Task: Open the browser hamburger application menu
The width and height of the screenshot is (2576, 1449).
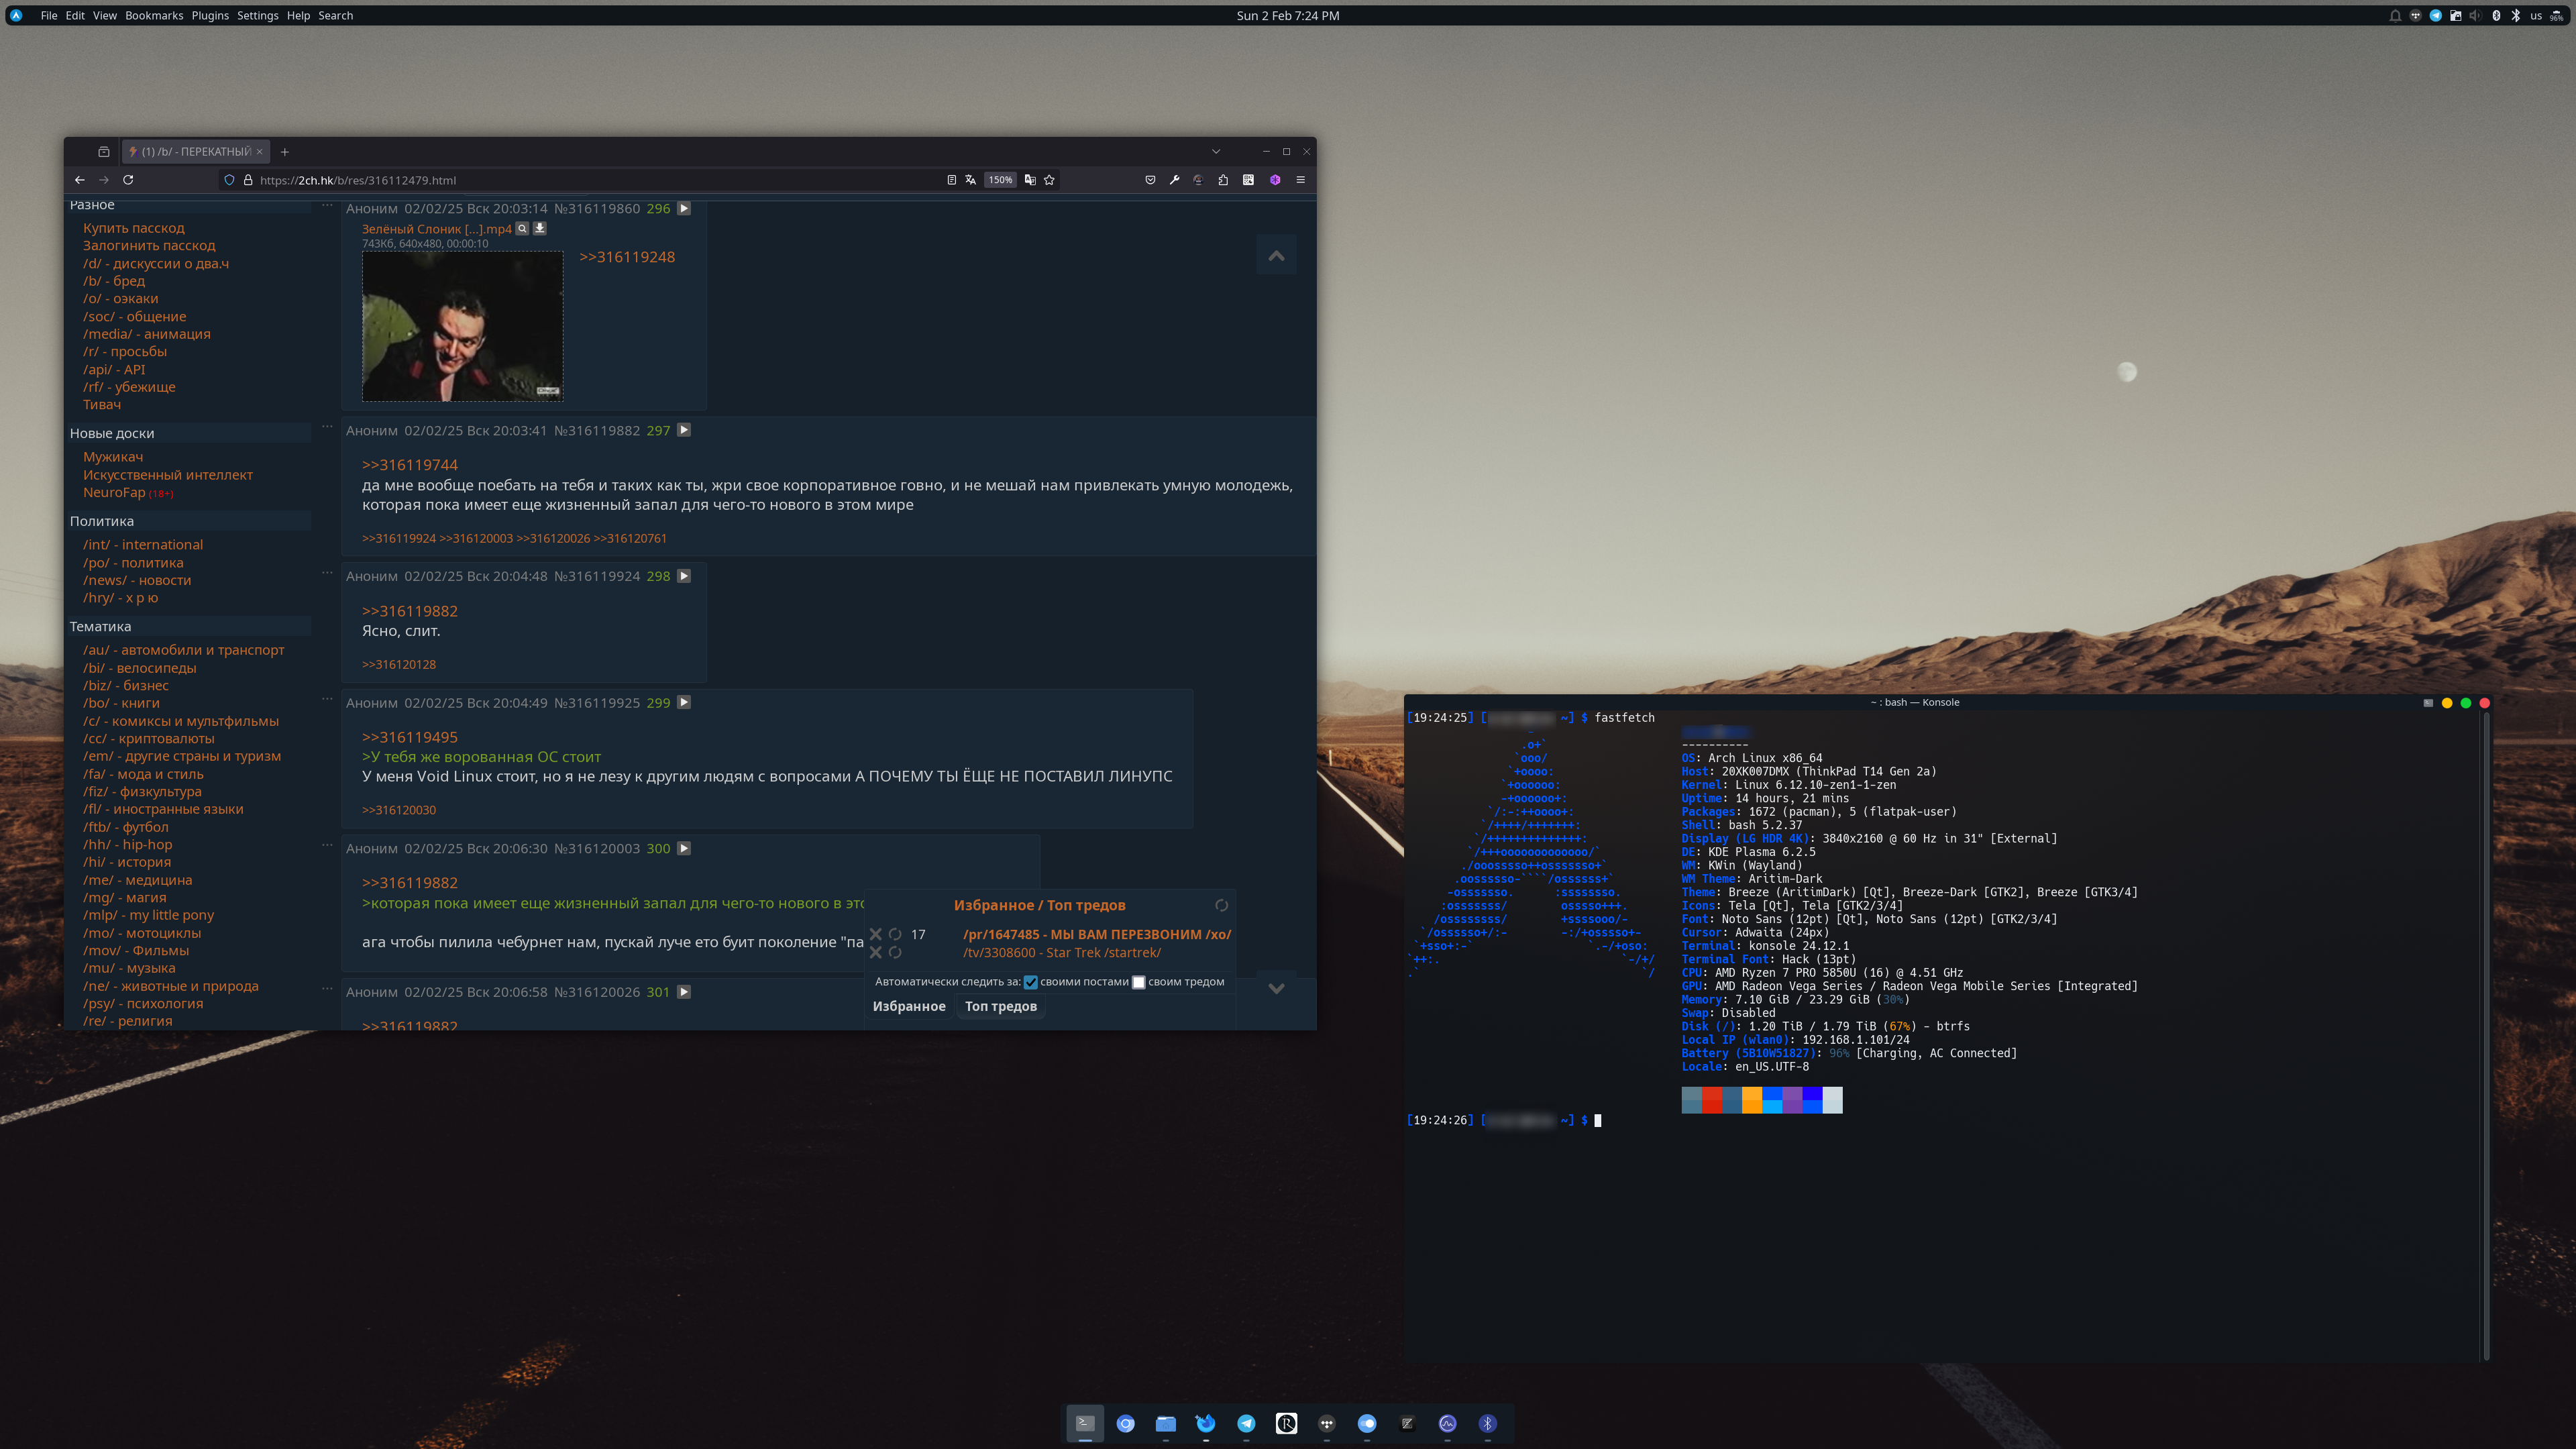Action: (x=1301, y=180)
